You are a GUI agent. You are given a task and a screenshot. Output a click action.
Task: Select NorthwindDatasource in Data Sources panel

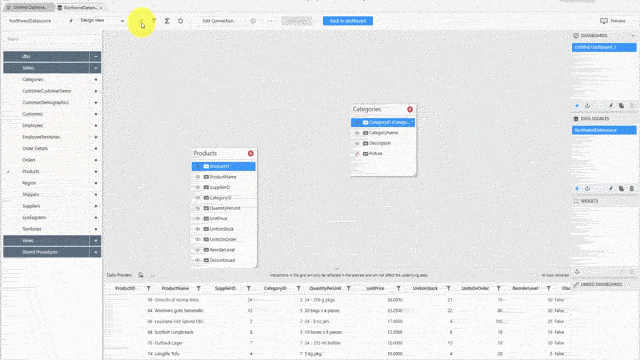(x=604, y=130)
